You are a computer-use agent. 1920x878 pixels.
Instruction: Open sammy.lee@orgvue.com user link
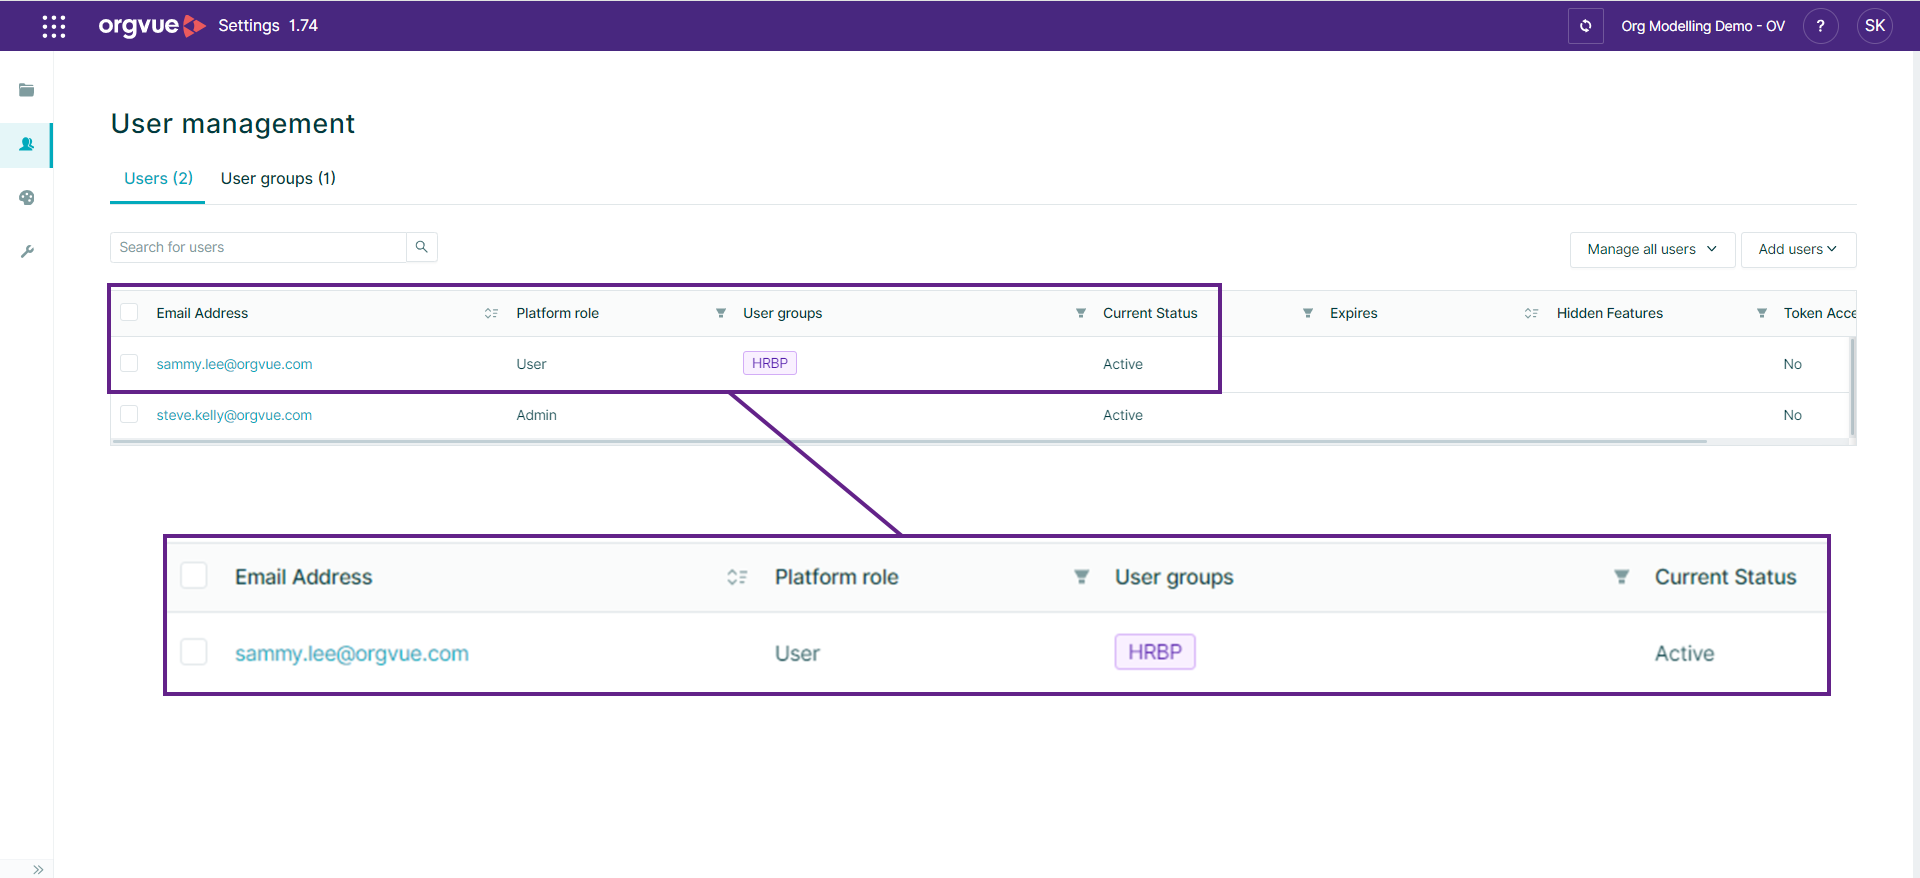tap(234, 364)
